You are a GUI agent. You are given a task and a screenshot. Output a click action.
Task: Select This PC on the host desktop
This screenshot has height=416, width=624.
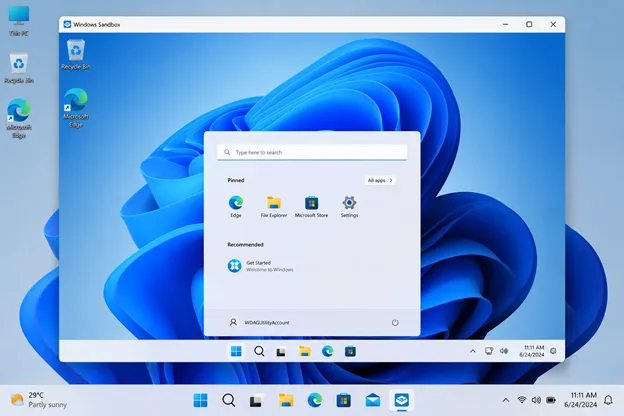19,21
